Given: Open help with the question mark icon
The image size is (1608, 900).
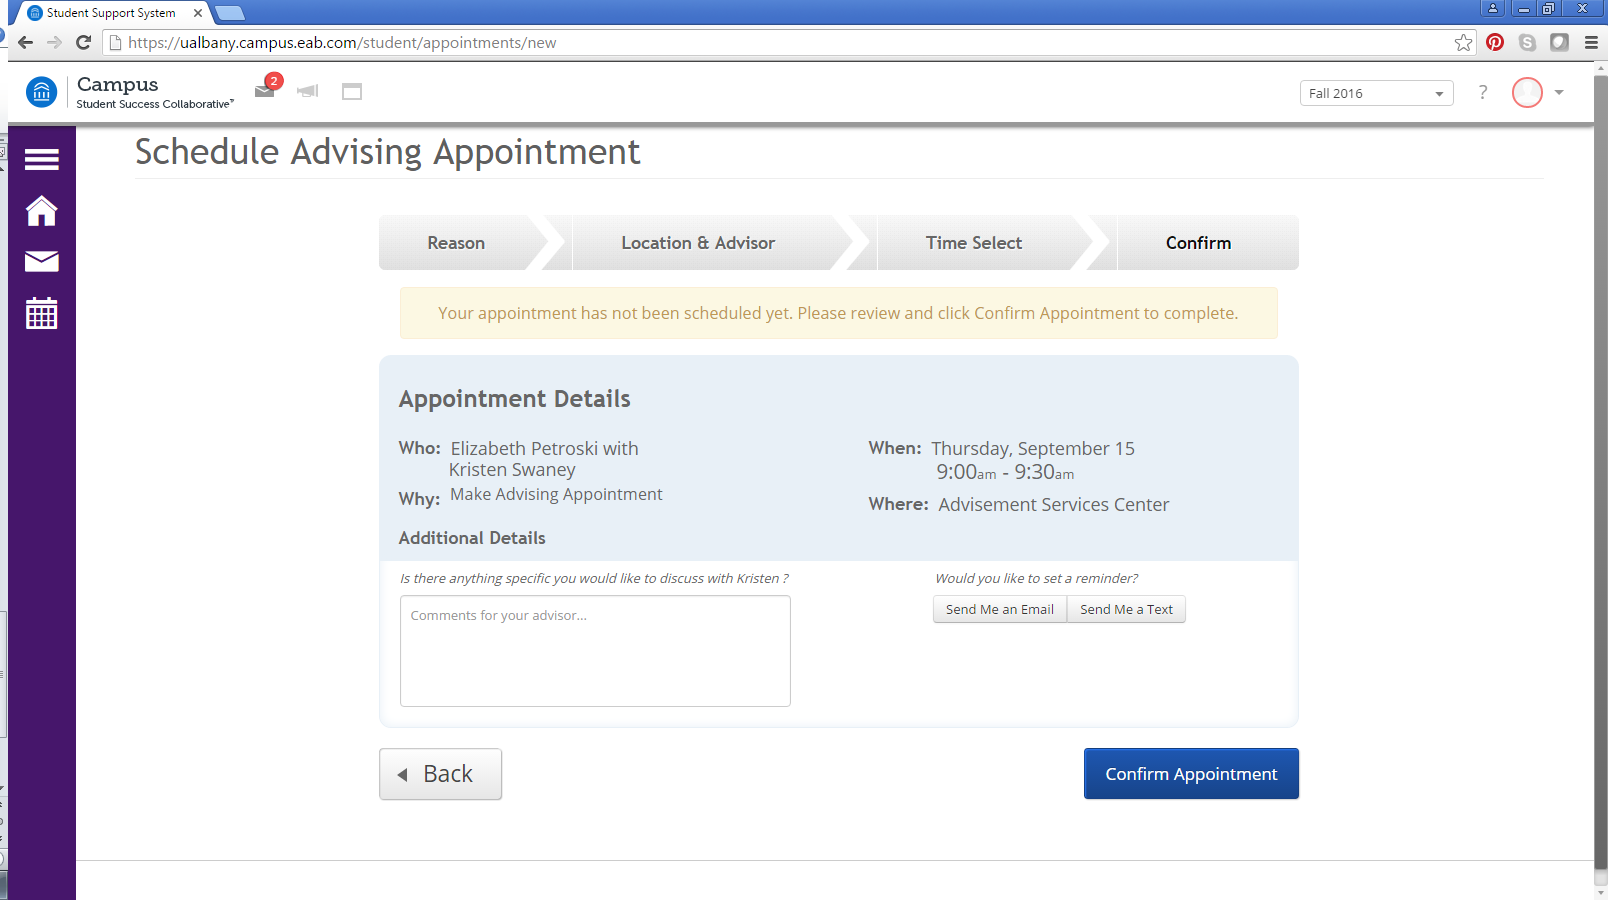Looking at the screenshot, I should pyautogui.click(x=1482, y=92).
